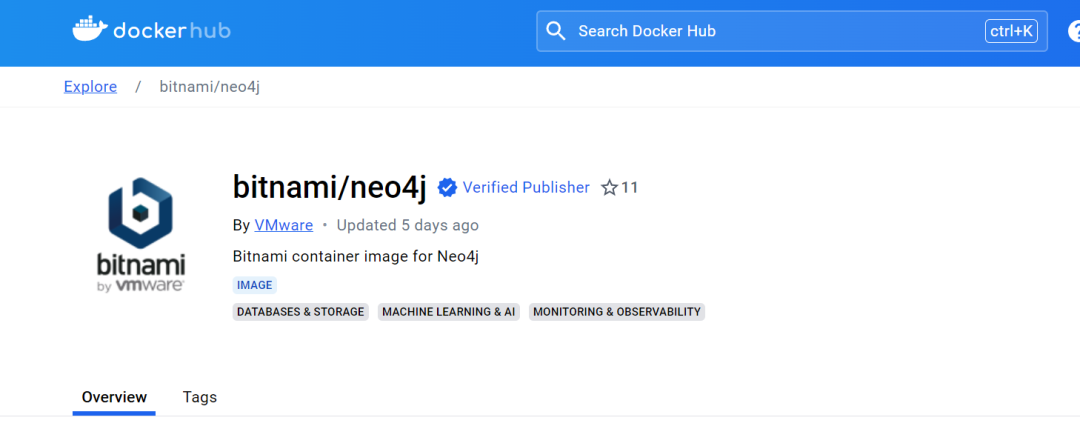Open help via the question mark icon
Image resolution: width=1080 pixels, height=429 pixels.
coord(1072,31)
